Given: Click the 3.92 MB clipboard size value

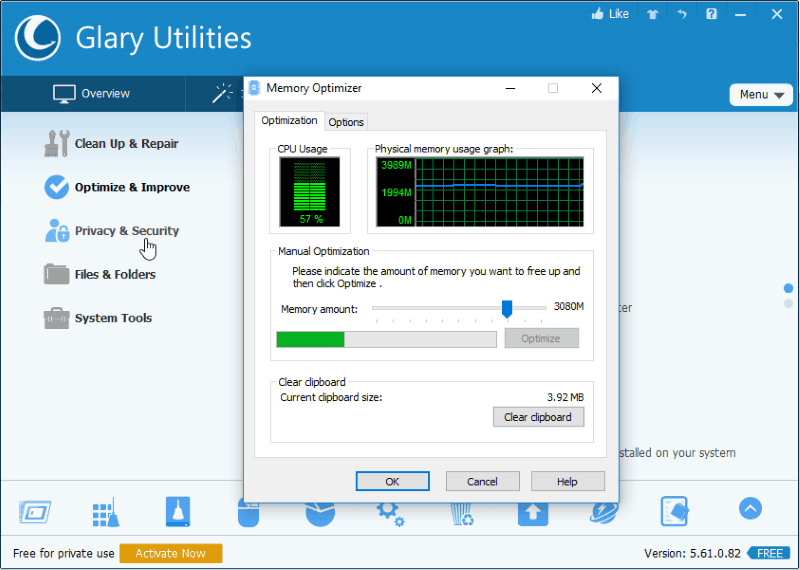Looking at the screenshot, I should click(565, 397).
